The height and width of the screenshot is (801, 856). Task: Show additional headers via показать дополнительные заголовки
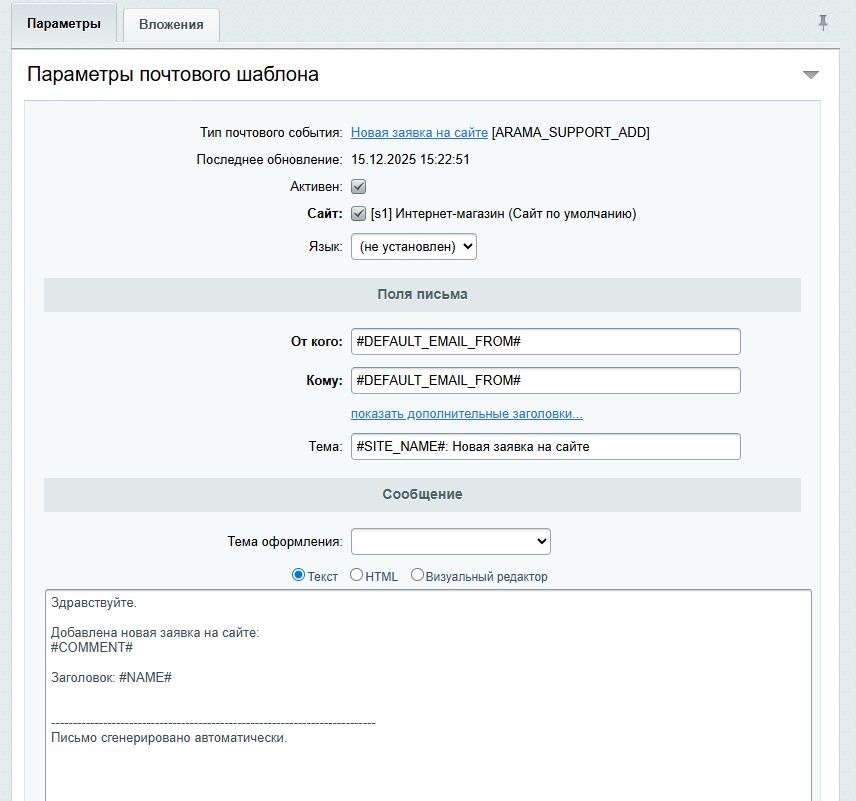pyautogui.click(x=466, y=413)
